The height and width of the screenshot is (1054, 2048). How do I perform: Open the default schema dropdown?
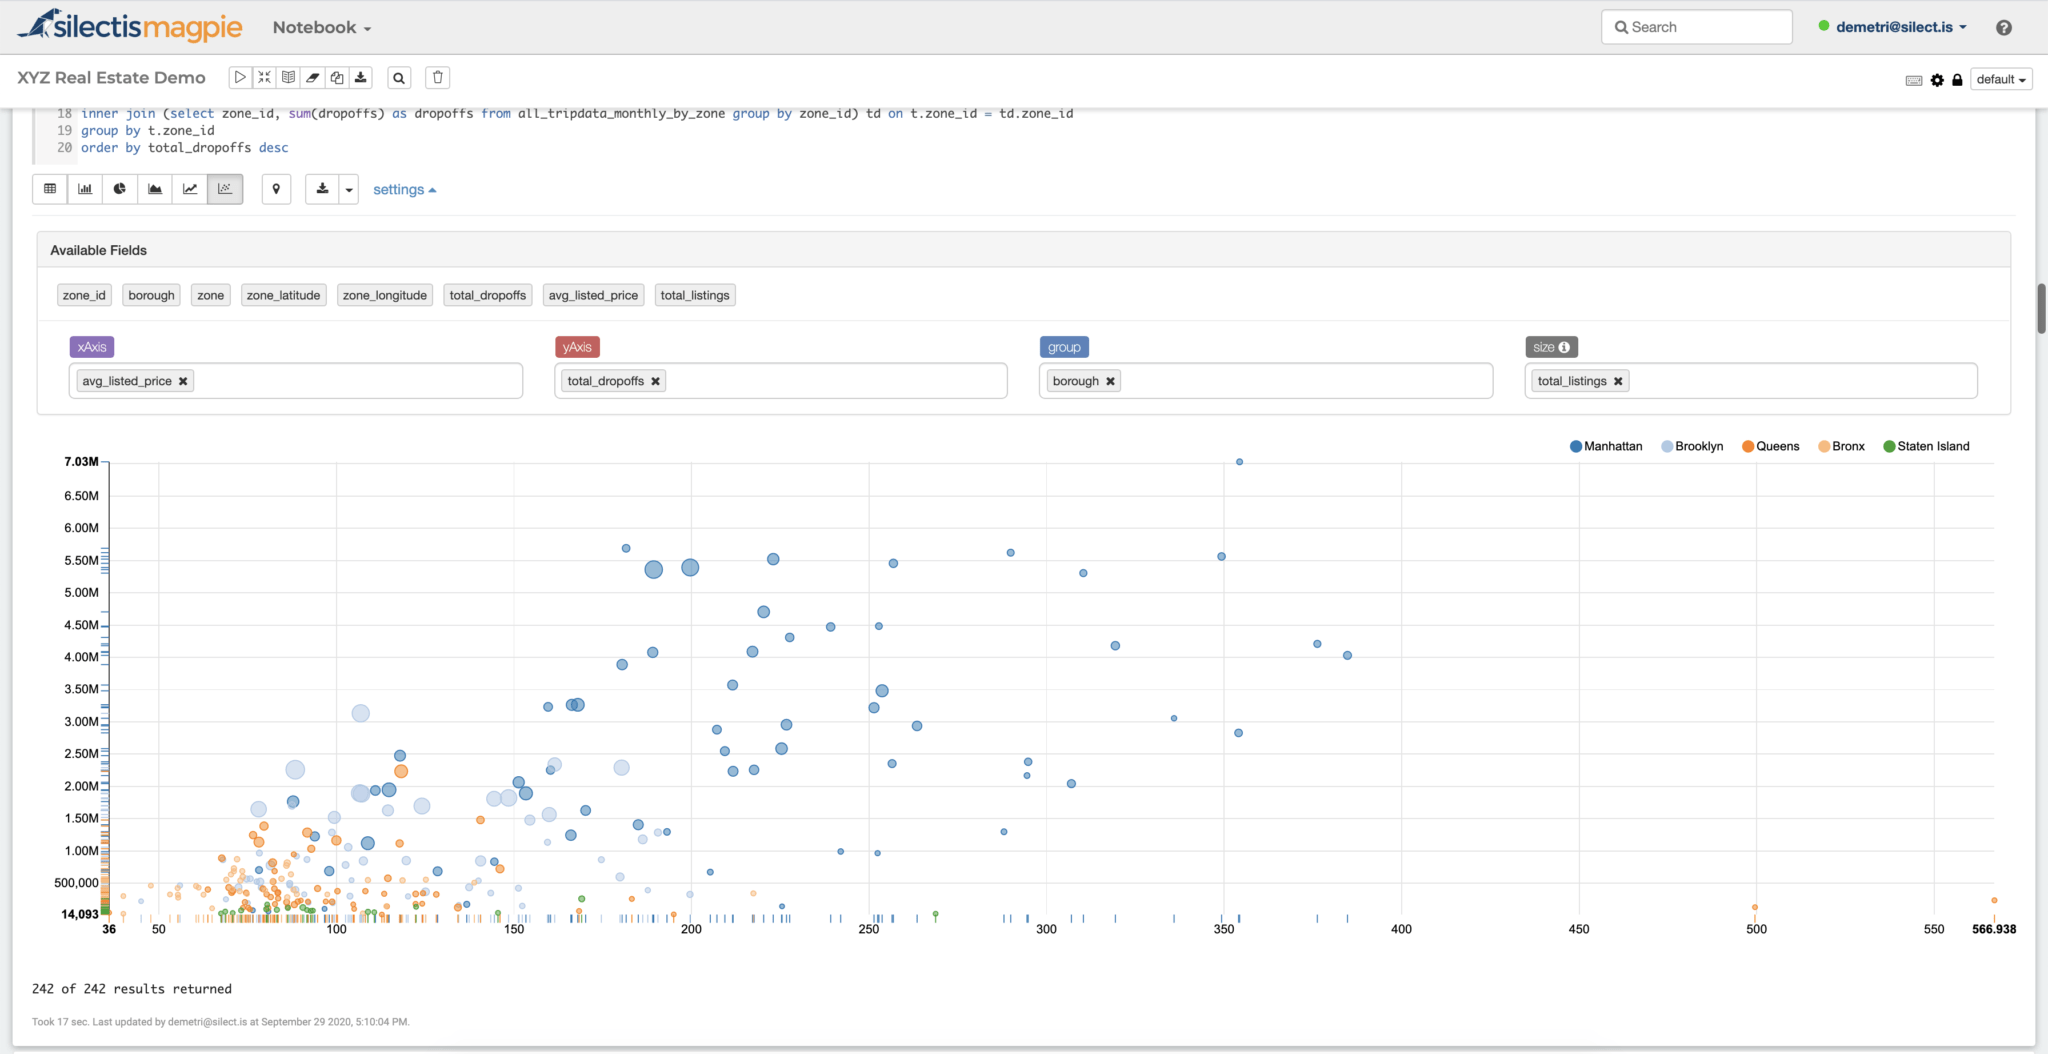(x=1999, y=78)
